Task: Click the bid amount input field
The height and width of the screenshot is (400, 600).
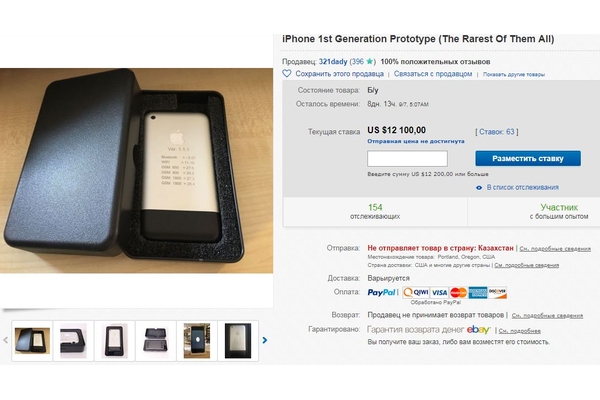Action: (407, 158)
